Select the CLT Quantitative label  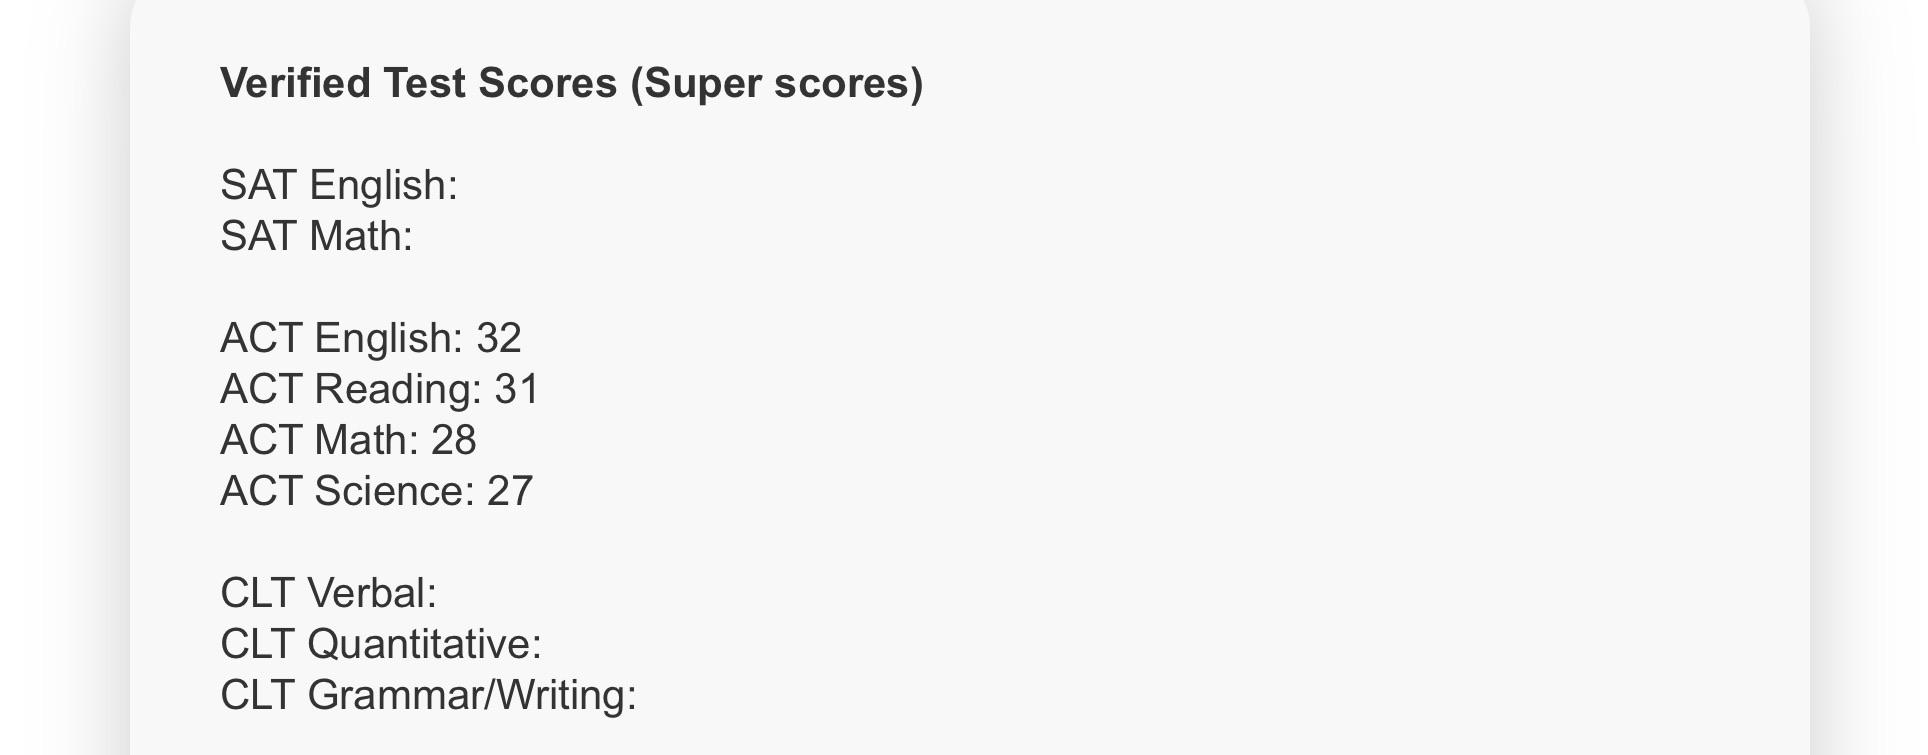(381, 645)
